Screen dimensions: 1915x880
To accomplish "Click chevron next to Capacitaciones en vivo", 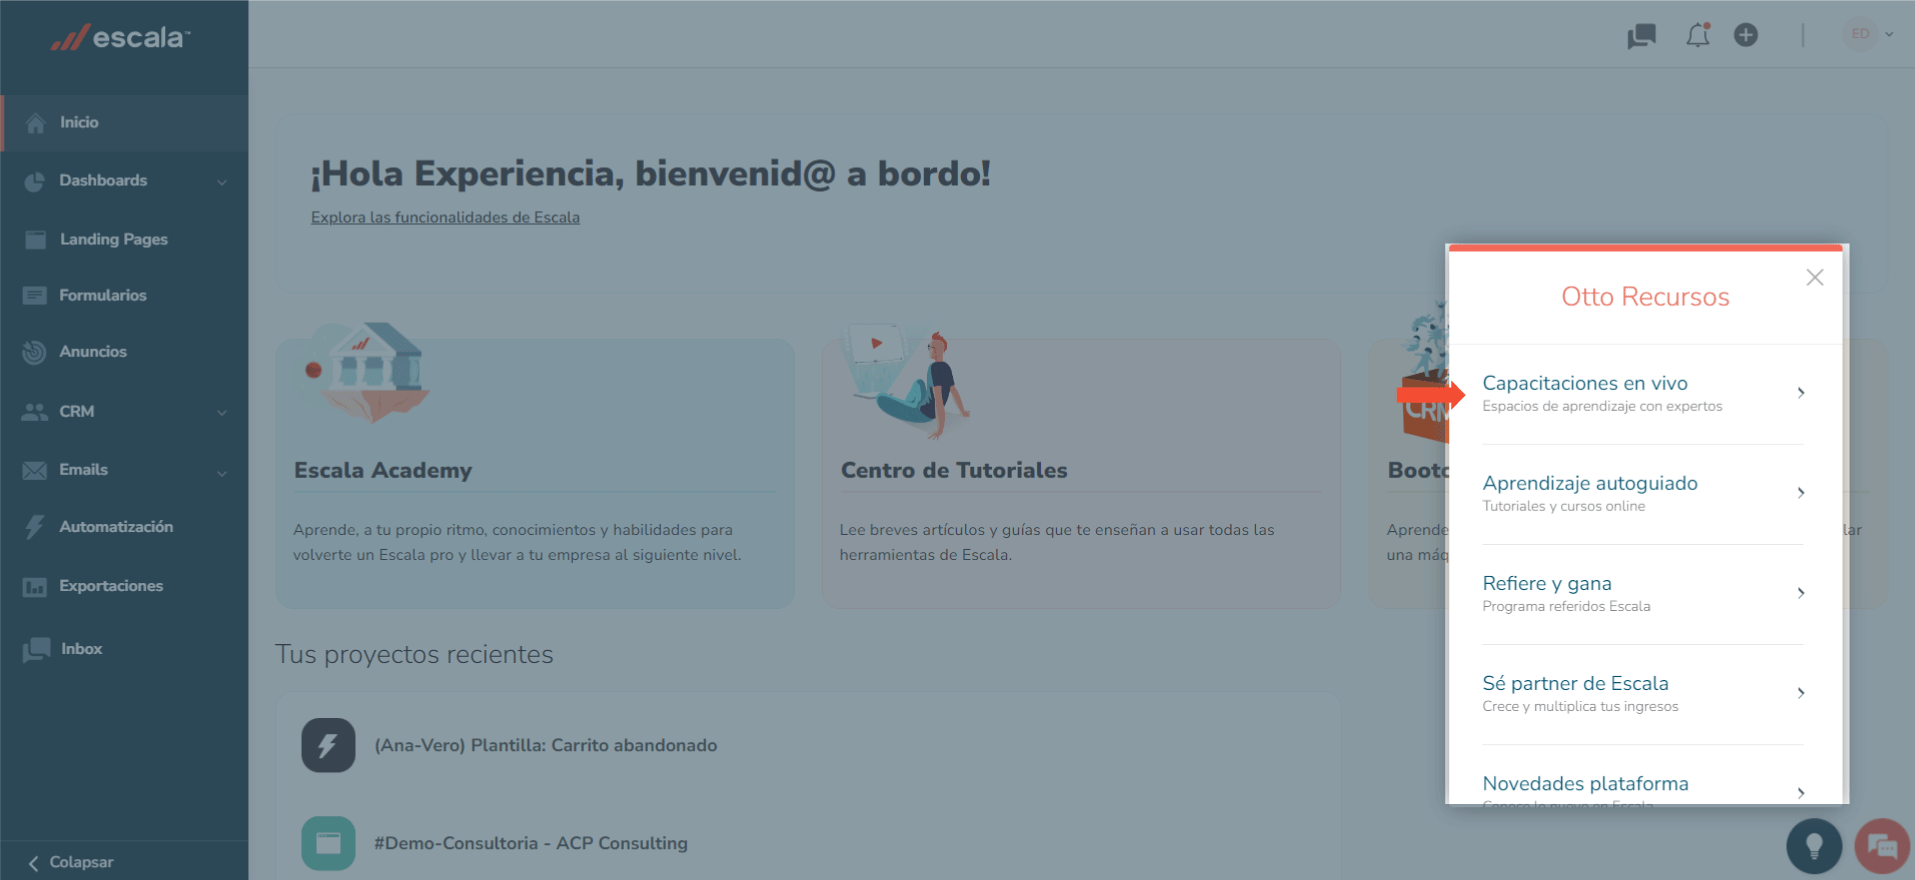I will click(x=1801, y=393).
